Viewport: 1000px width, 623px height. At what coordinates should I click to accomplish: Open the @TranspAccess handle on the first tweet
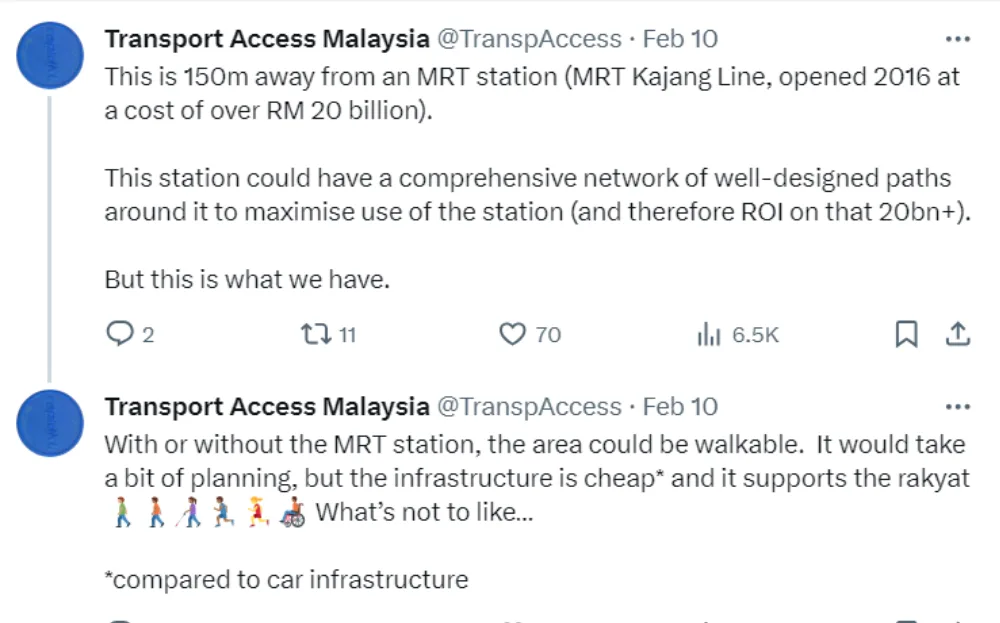tap(529, 39)
